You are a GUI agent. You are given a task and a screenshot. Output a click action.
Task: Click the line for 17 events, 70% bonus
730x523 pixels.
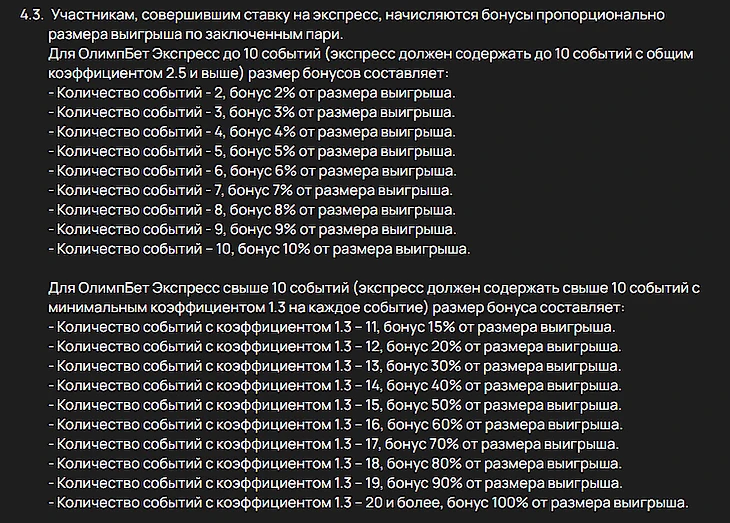tap(335, 444)
